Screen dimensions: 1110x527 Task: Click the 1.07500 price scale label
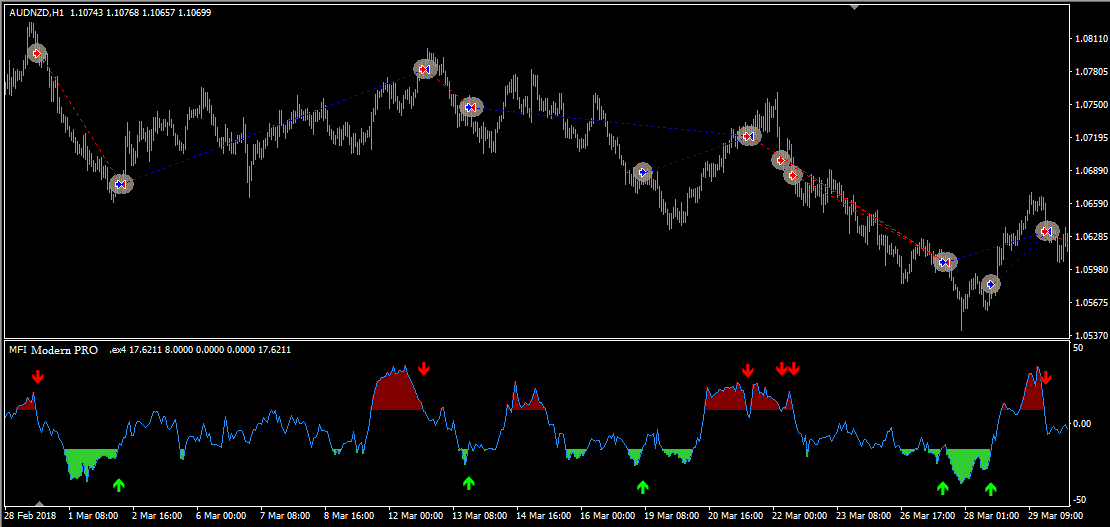(x=1091, y=105)
